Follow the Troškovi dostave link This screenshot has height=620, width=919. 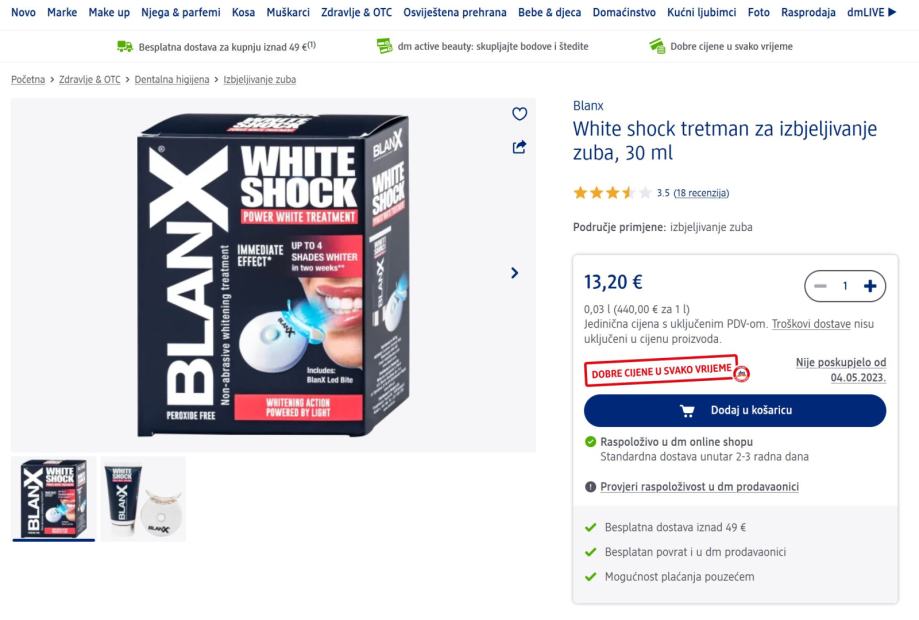[811, 323]
